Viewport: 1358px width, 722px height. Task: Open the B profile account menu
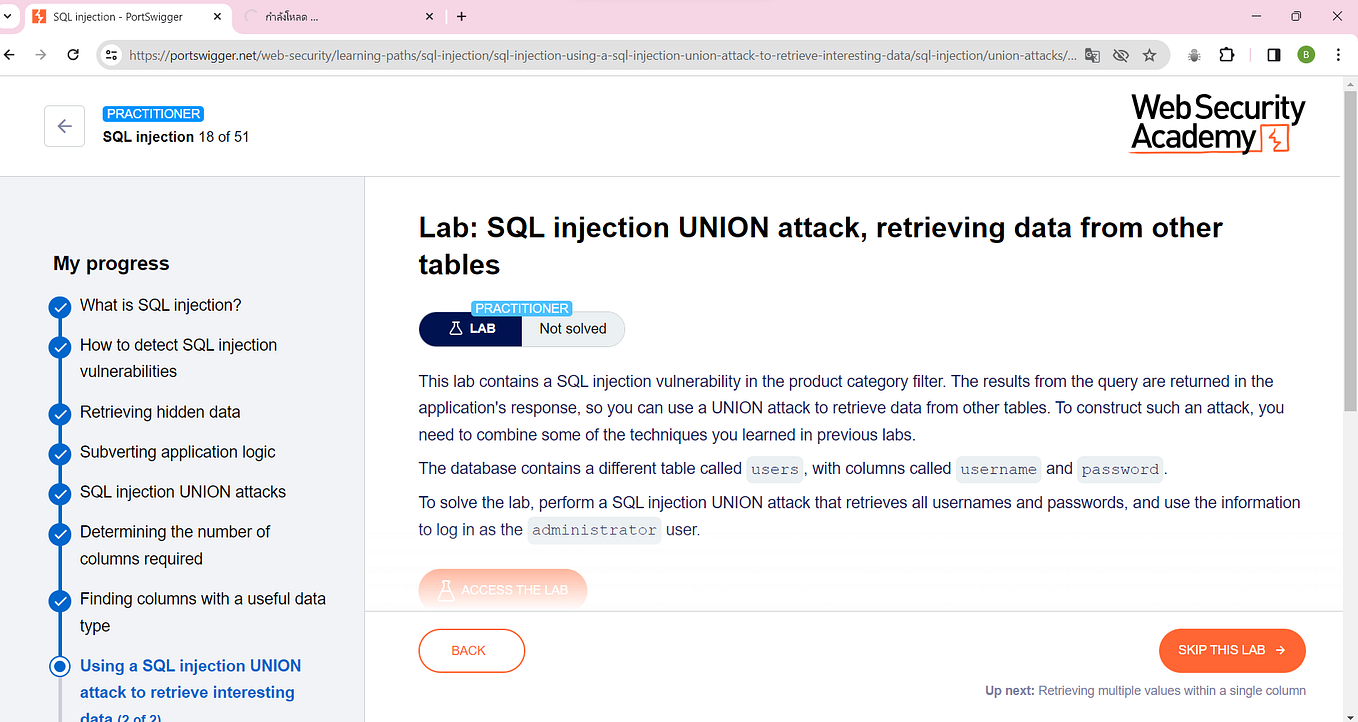pos(1306,55)
